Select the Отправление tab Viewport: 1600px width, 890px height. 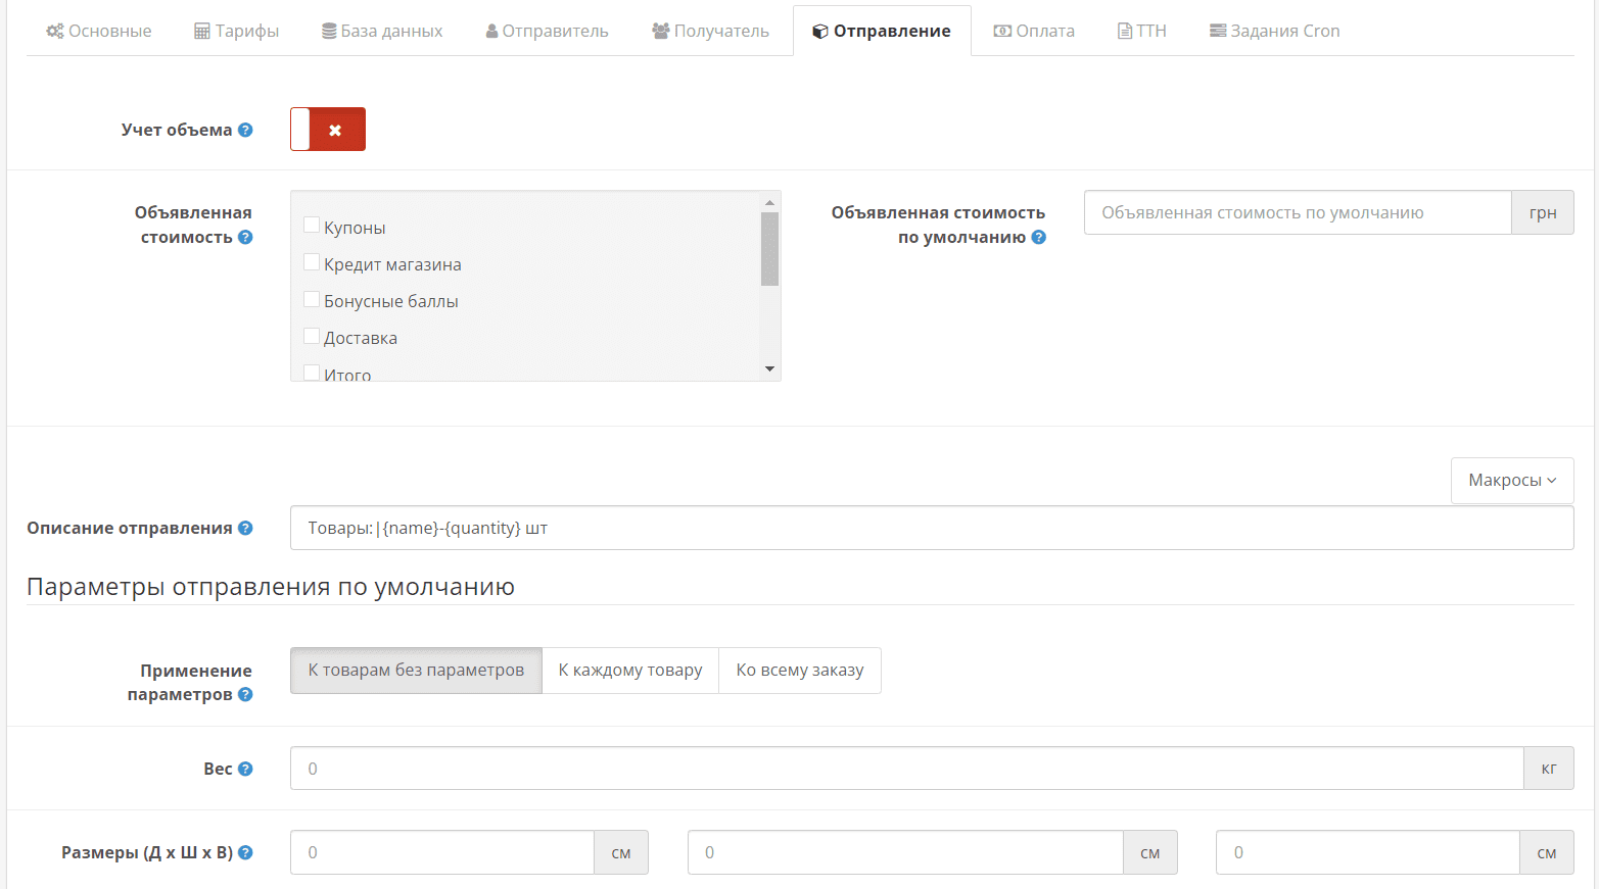pyautogui.click(x=882, y=31)
